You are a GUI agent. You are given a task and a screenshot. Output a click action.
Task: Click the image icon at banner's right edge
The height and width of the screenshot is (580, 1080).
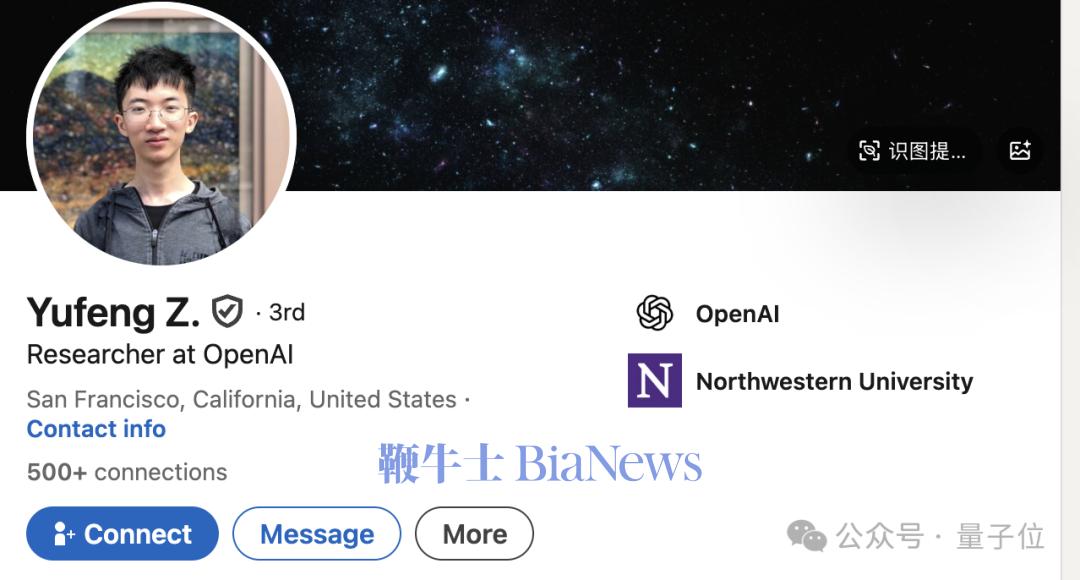coord(1020,150)
